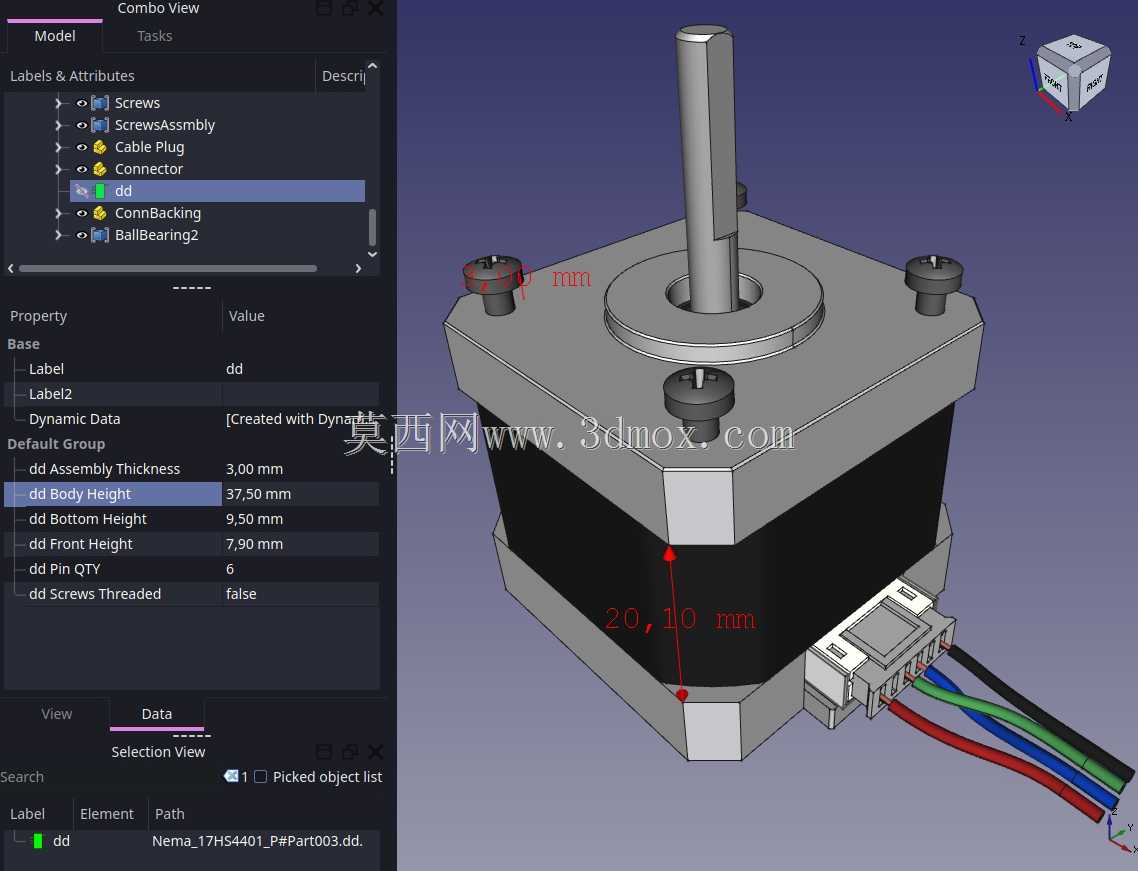Click the dd Front Height property
Screen dimensions: 1138x871
coord(112,544)
